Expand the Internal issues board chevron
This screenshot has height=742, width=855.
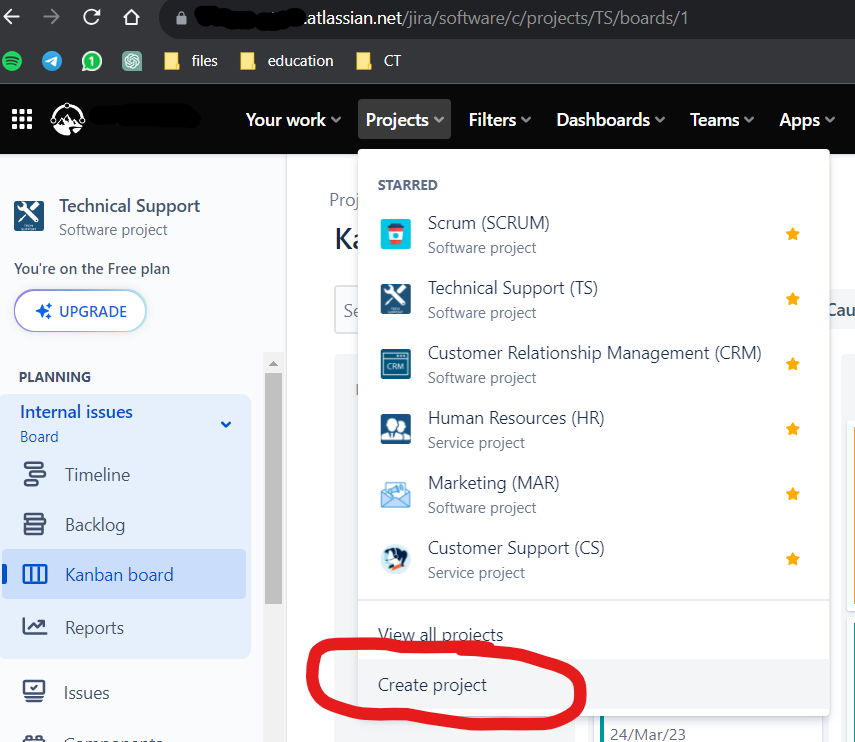point(226,424)
